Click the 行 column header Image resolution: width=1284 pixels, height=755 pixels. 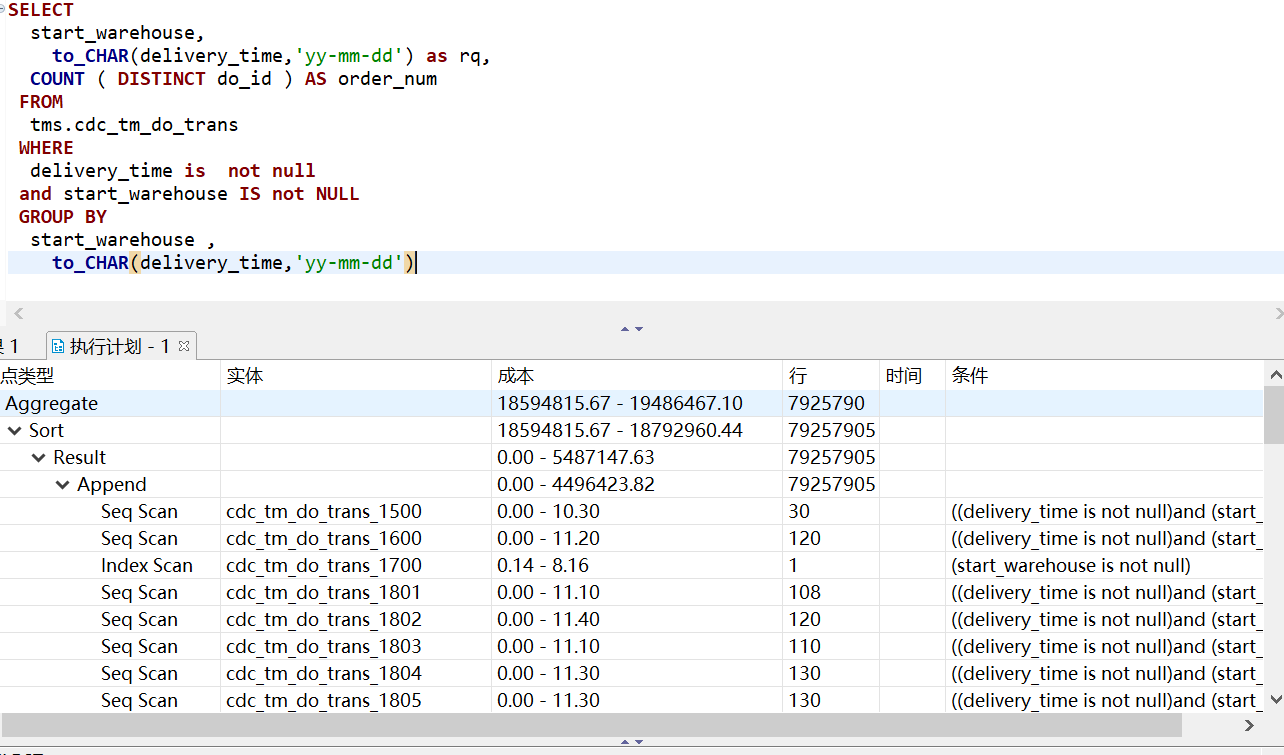(x=798, y=376)
